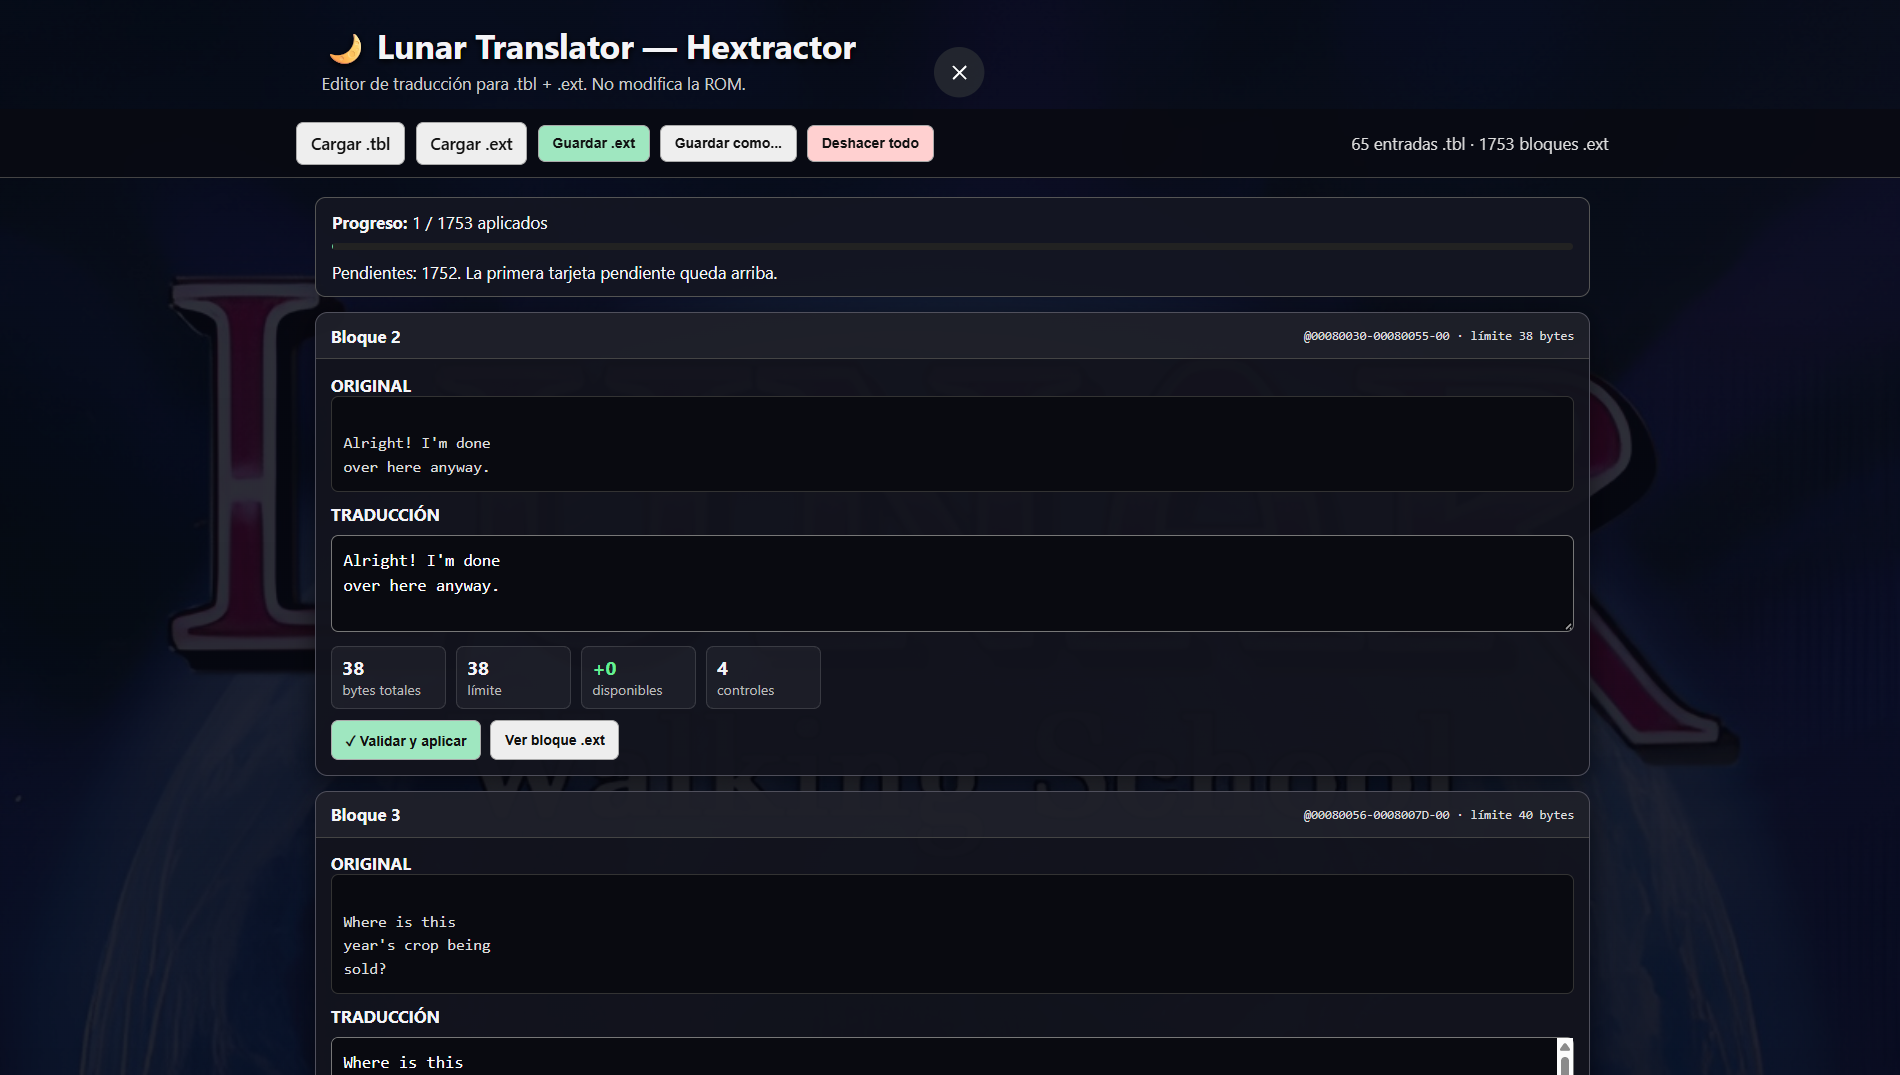The height and width of the screenshot is (1075, 1900).
Task: Close overlay with the X button
Action: pos(959,72)
